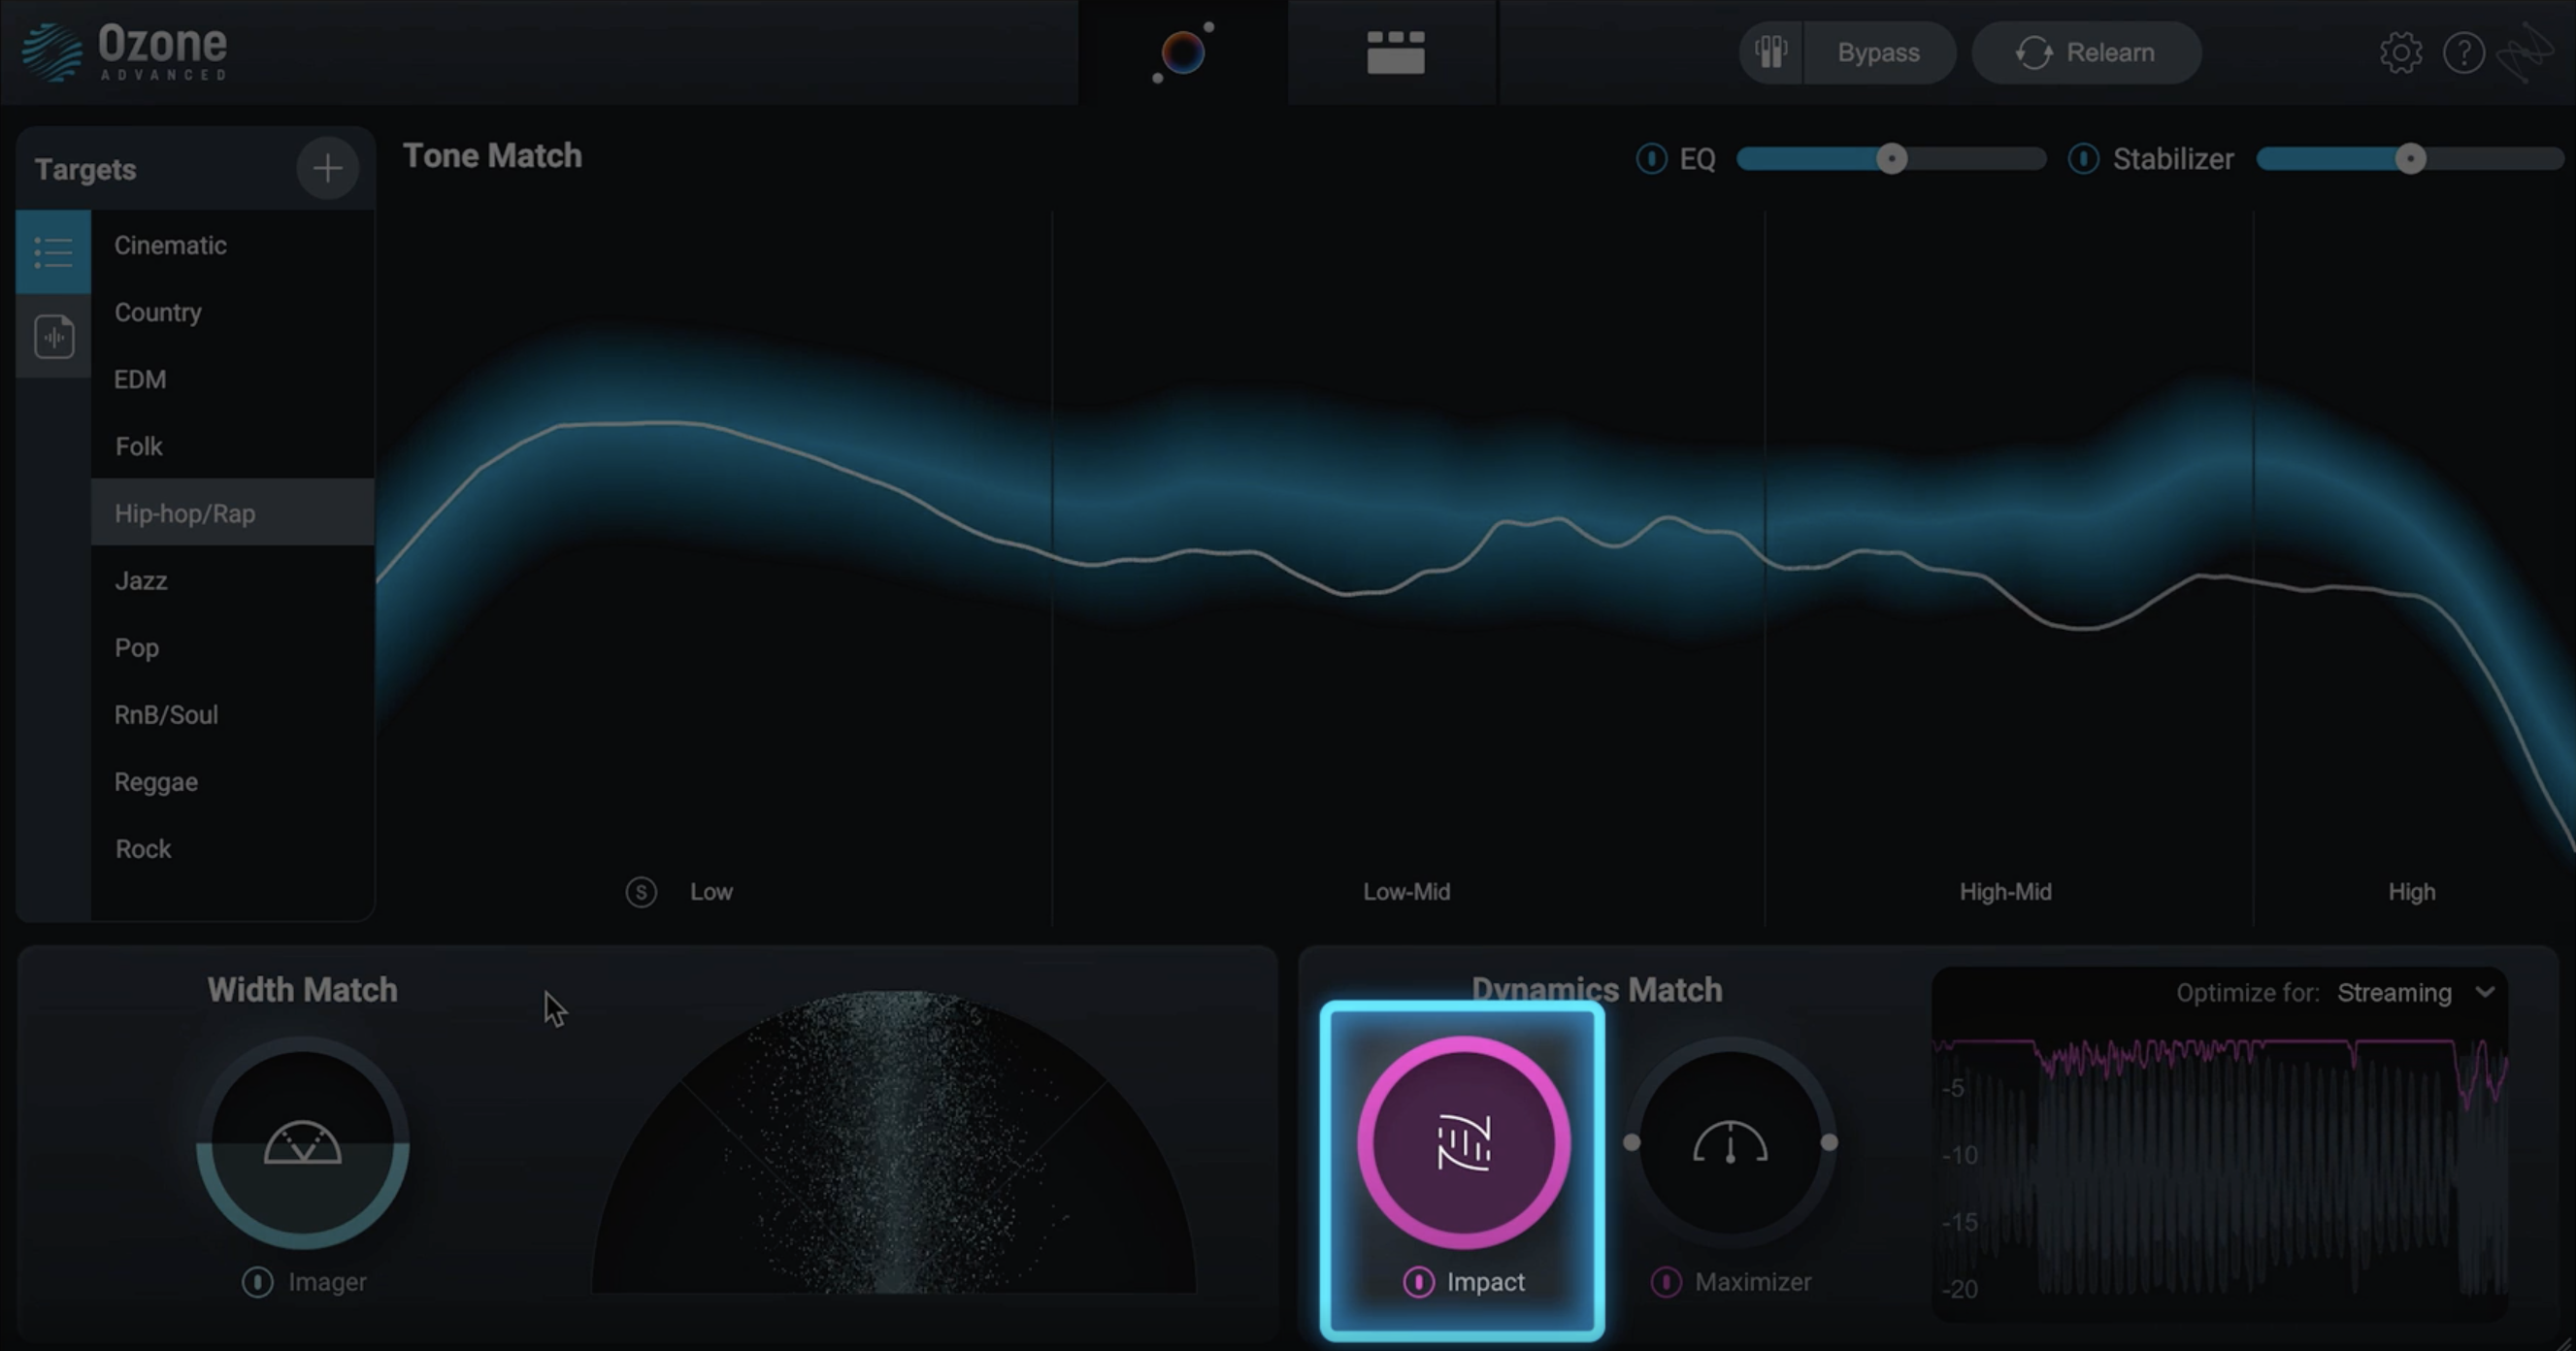Image resolution: width=2576 pixels, height=1351 pixels.
Task: Select the EDM target
Action: [x=232, y=379]
